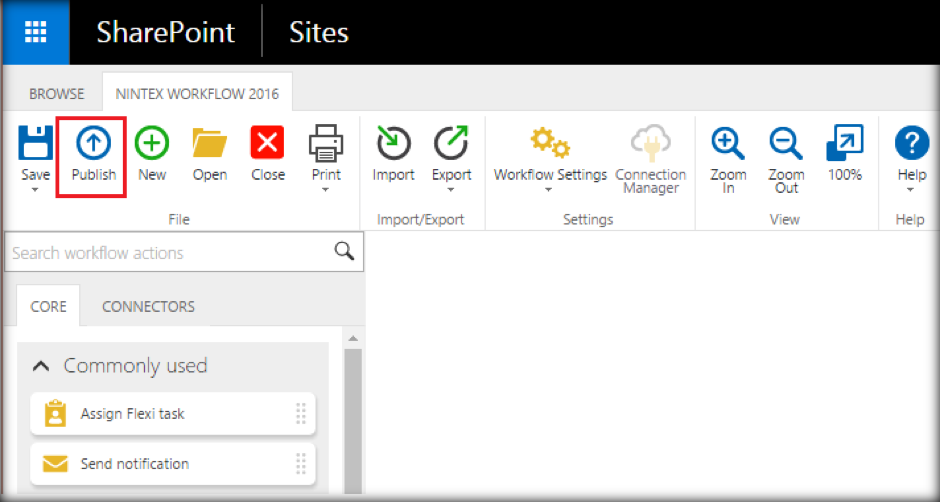This screenshot has height=502, width=940.
Task: Click the Import workflow icon
Action: [x=393, y=145]
